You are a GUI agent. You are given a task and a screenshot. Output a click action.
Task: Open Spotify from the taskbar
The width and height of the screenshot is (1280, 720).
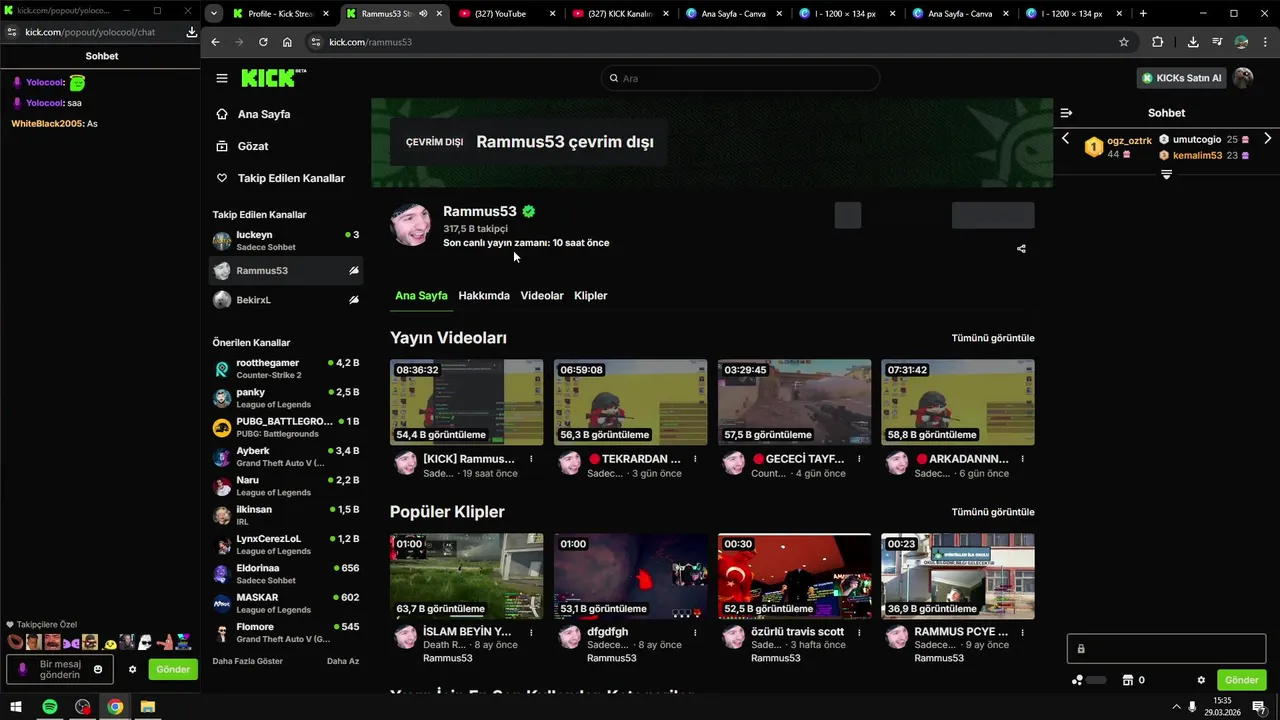[49, 707]
